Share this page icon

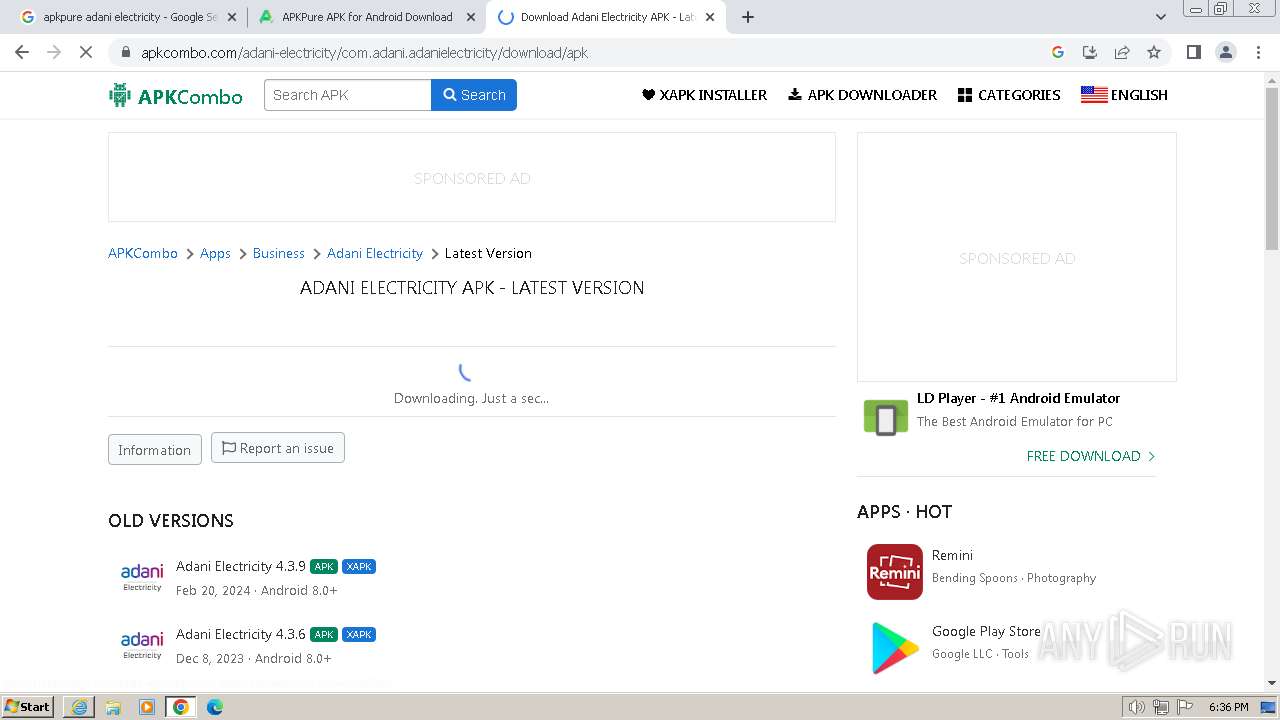[1122, 52]
